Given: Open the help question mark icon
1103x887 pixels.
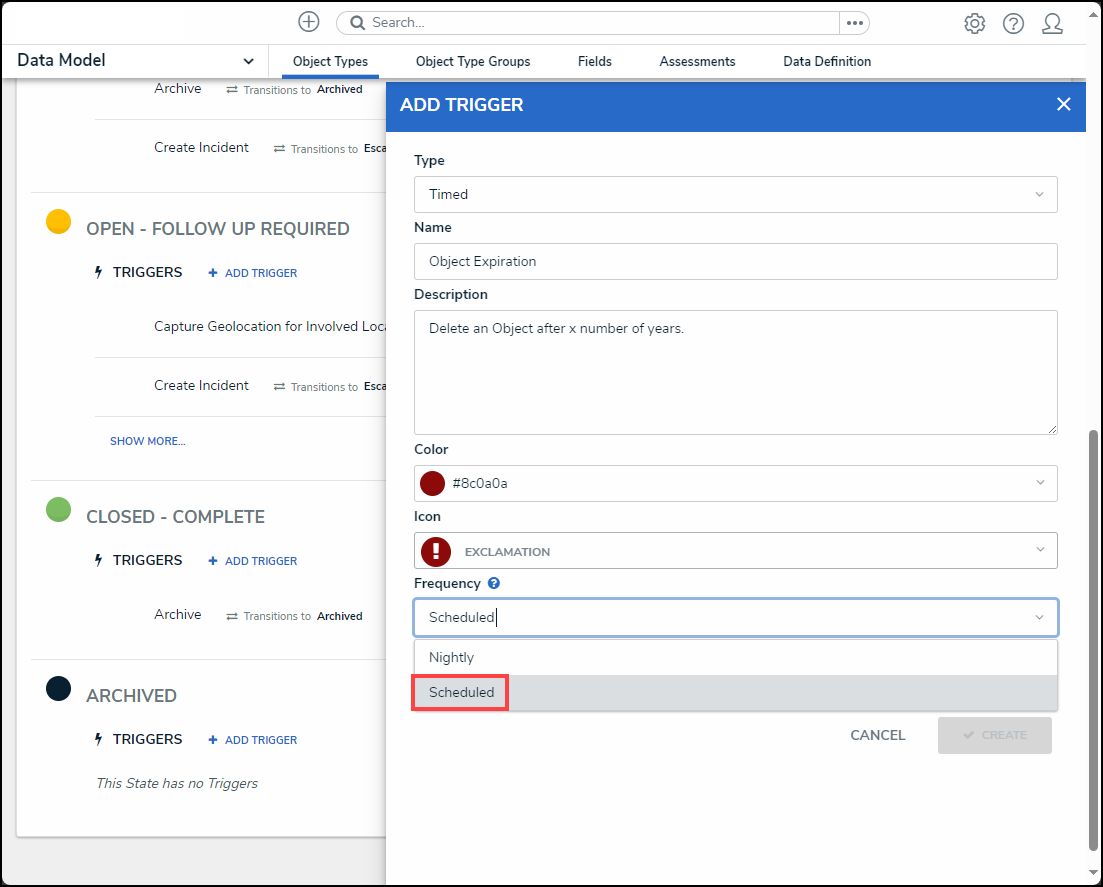Looking at the screenshot, I should click(1013, 24).
